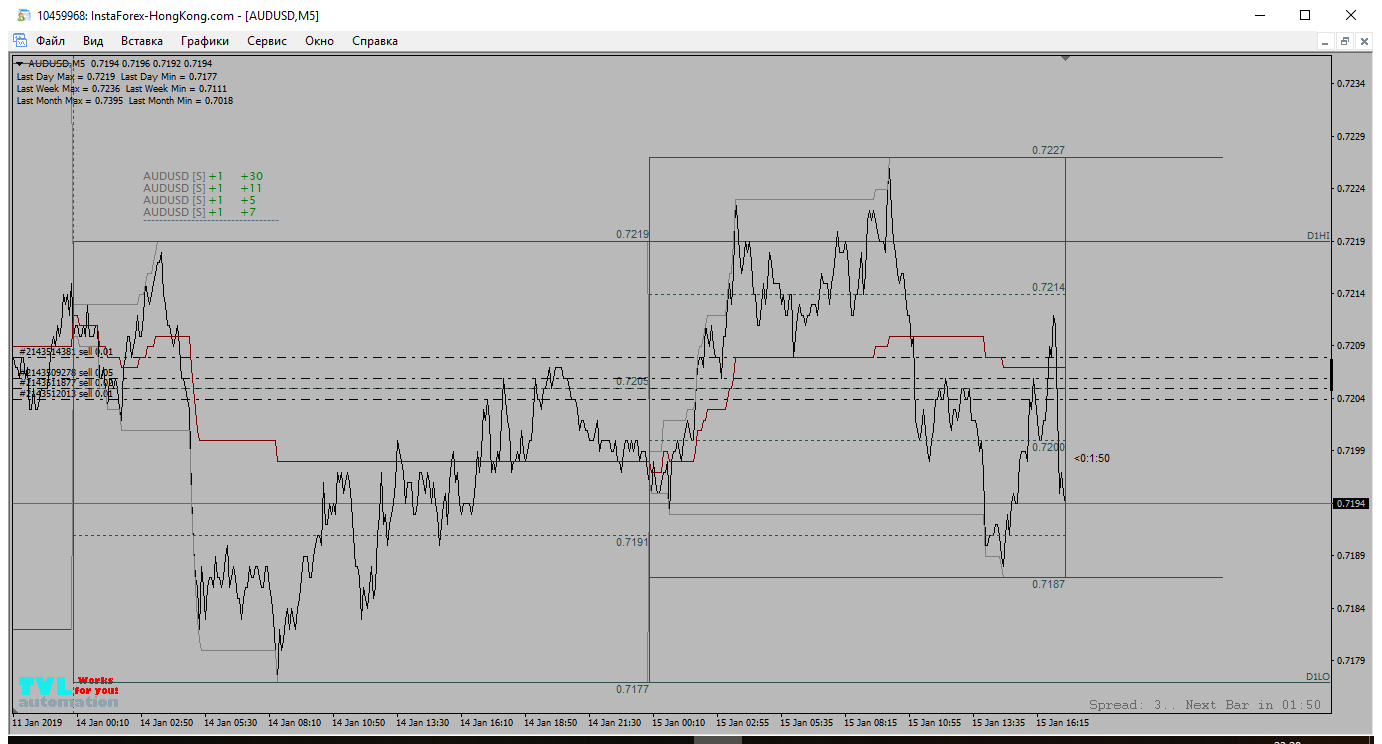Click the 0.7219 label left of chart center
1382x744 pixels.
[x=632, y=234]
